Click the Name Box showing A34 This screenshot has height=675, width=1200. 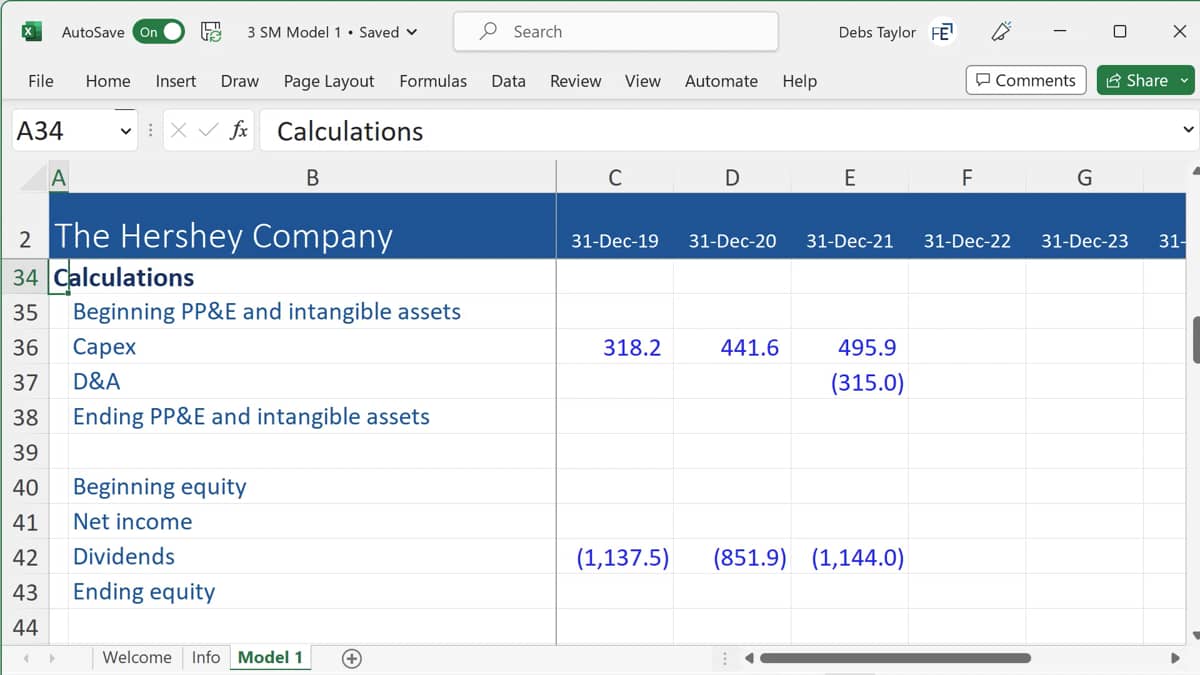click(64, 131)
